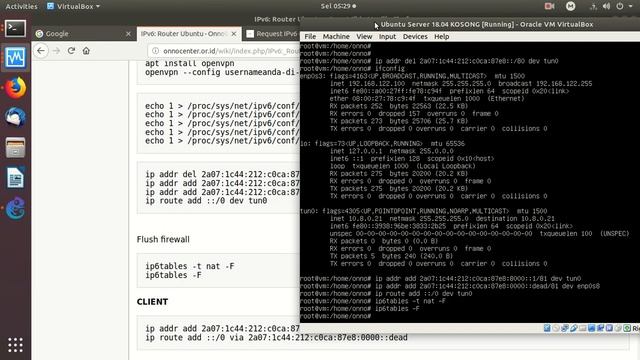640x360 pixels.
Task: Switch to the Request IPv6 tab
Action: [272, 34]
